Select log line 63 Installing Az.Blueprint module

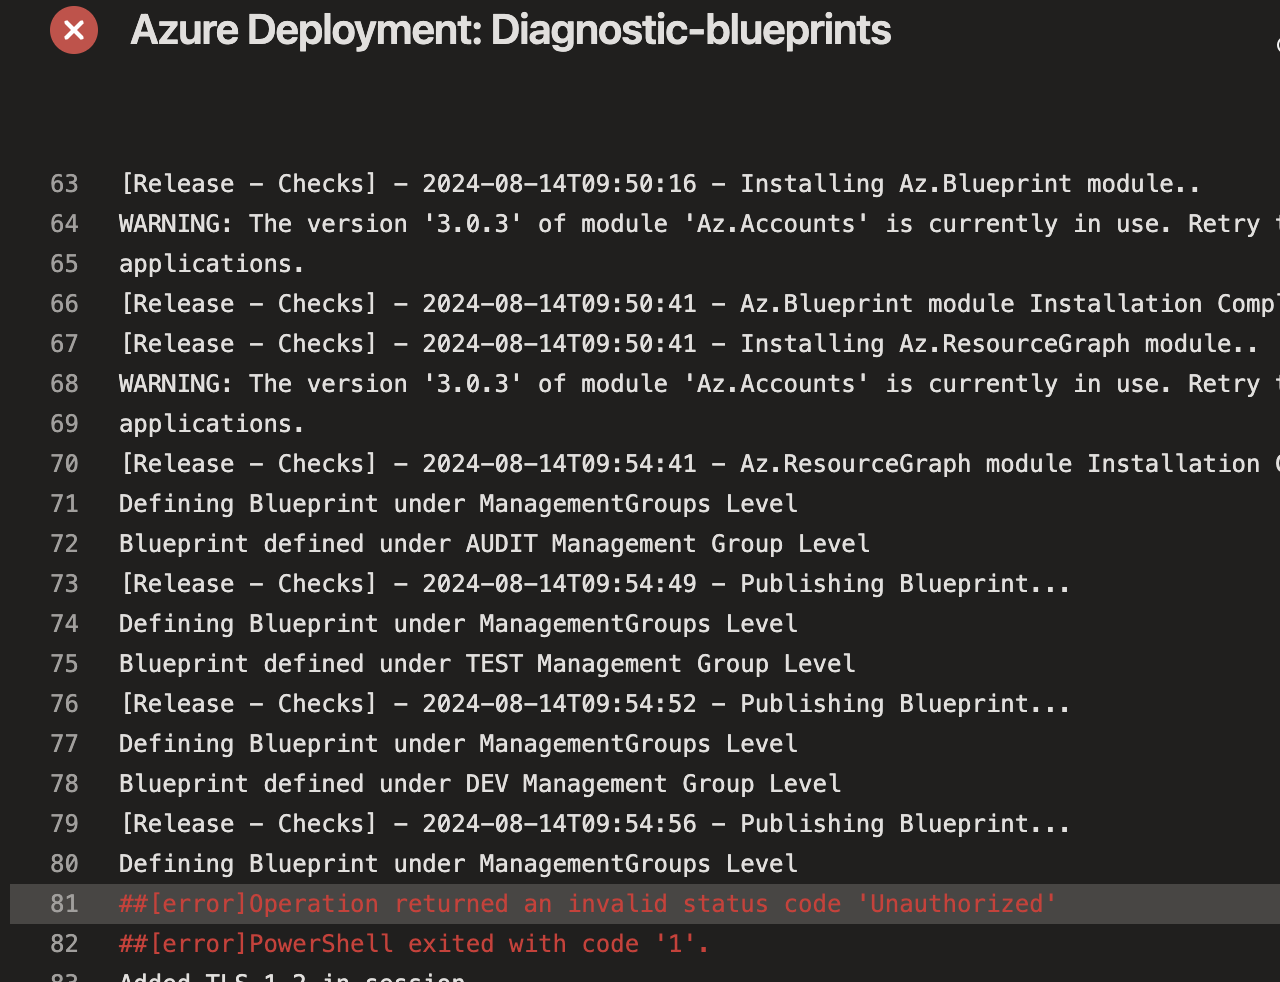click(x=660, y=184)
